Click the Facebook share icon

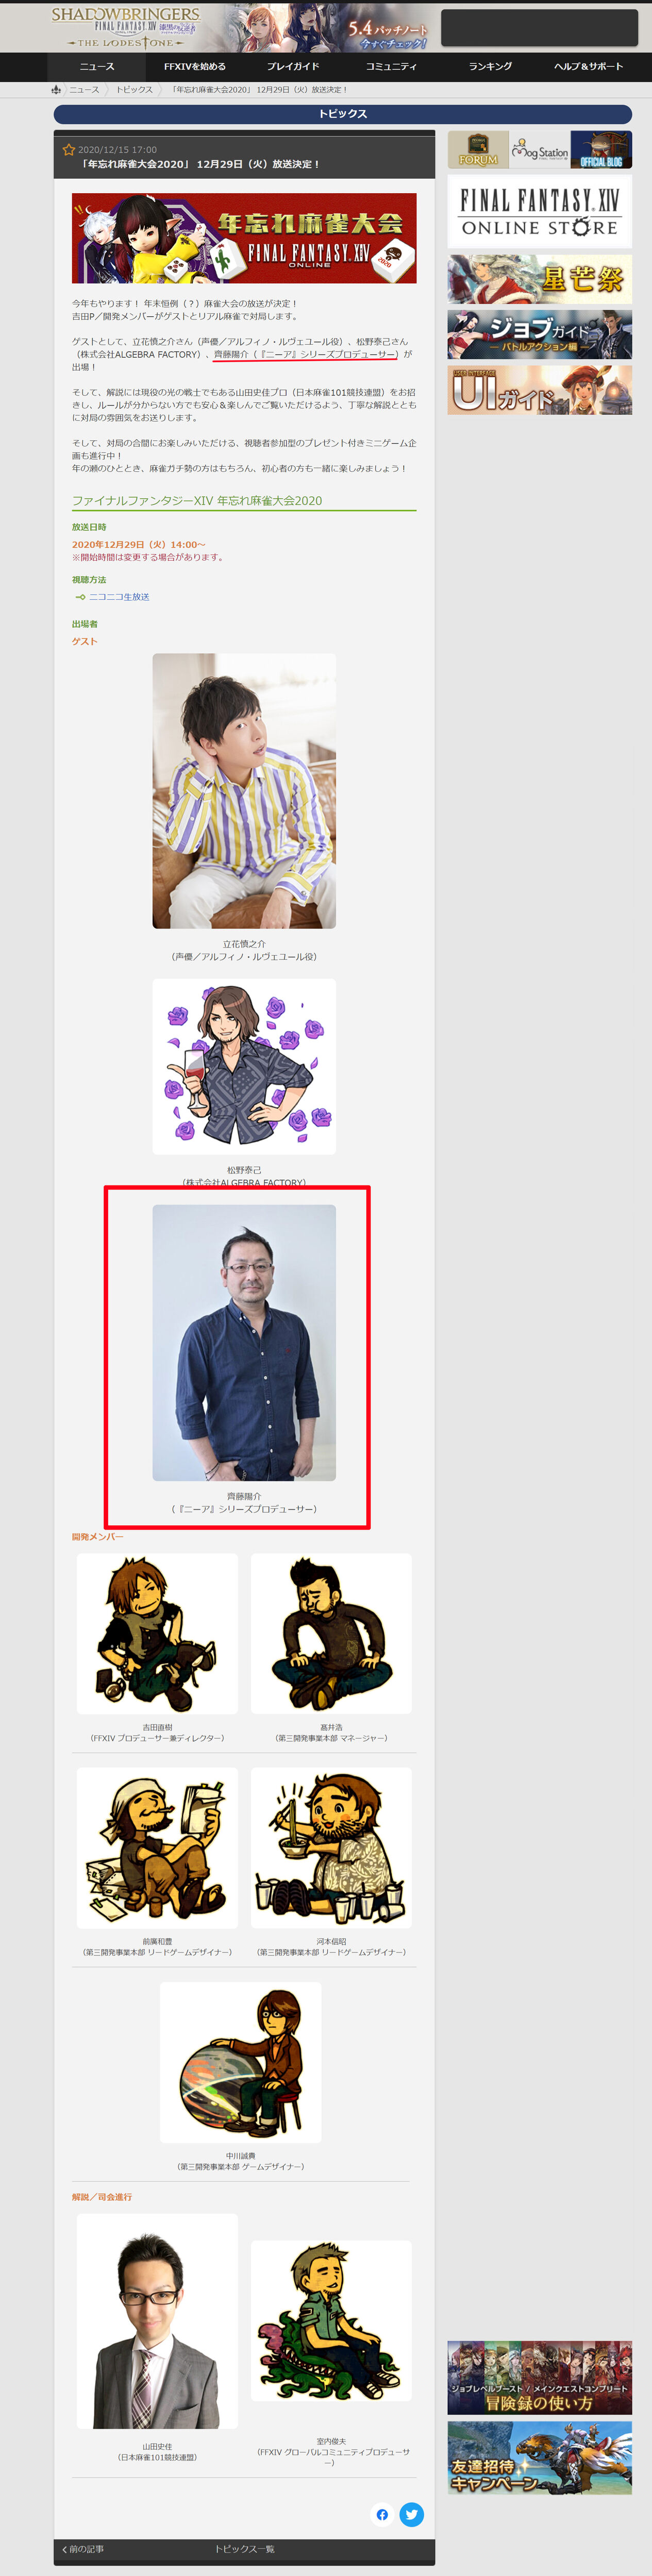coord(382,2514)
